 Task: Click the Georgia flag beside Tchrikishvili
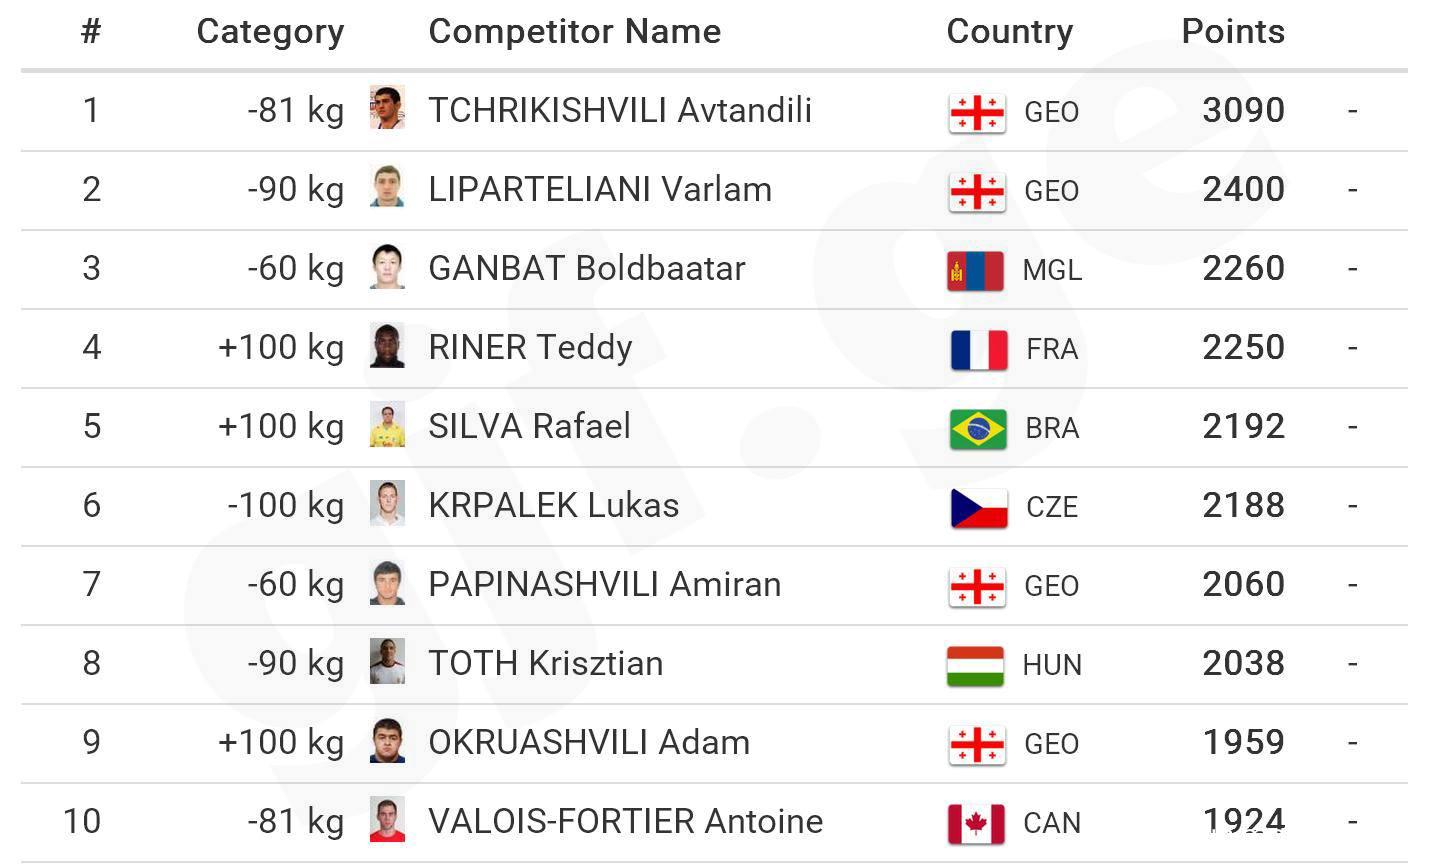976,112
